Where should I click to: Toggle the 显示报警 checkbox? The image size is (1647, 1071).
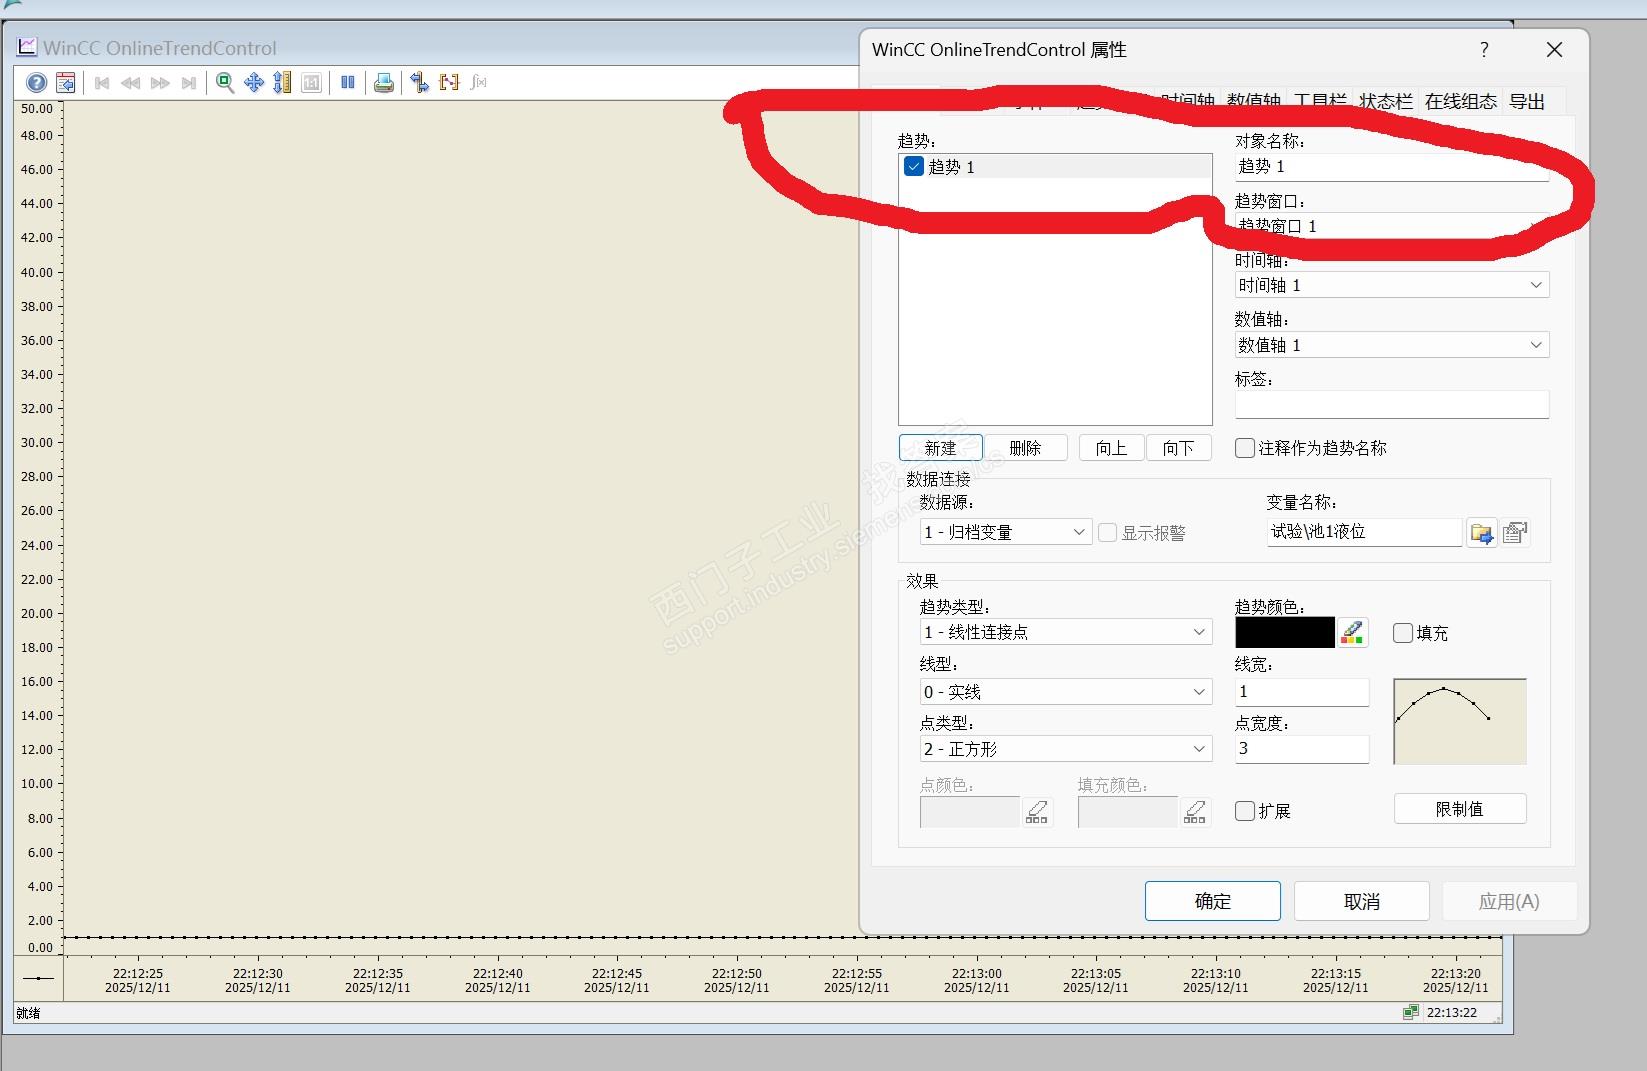tap(1108, 533)
